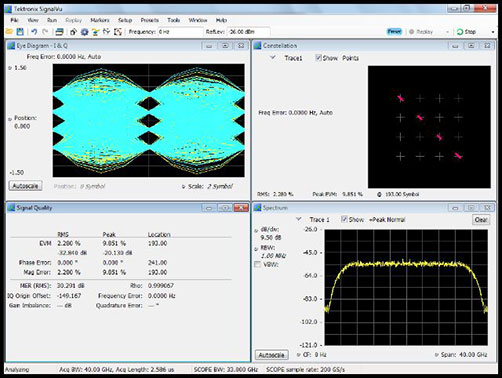The height and width of the screenshot is (378, 502).
Task: Click the expander beside Span: 40.00 GHz
Action: [436, 355]
